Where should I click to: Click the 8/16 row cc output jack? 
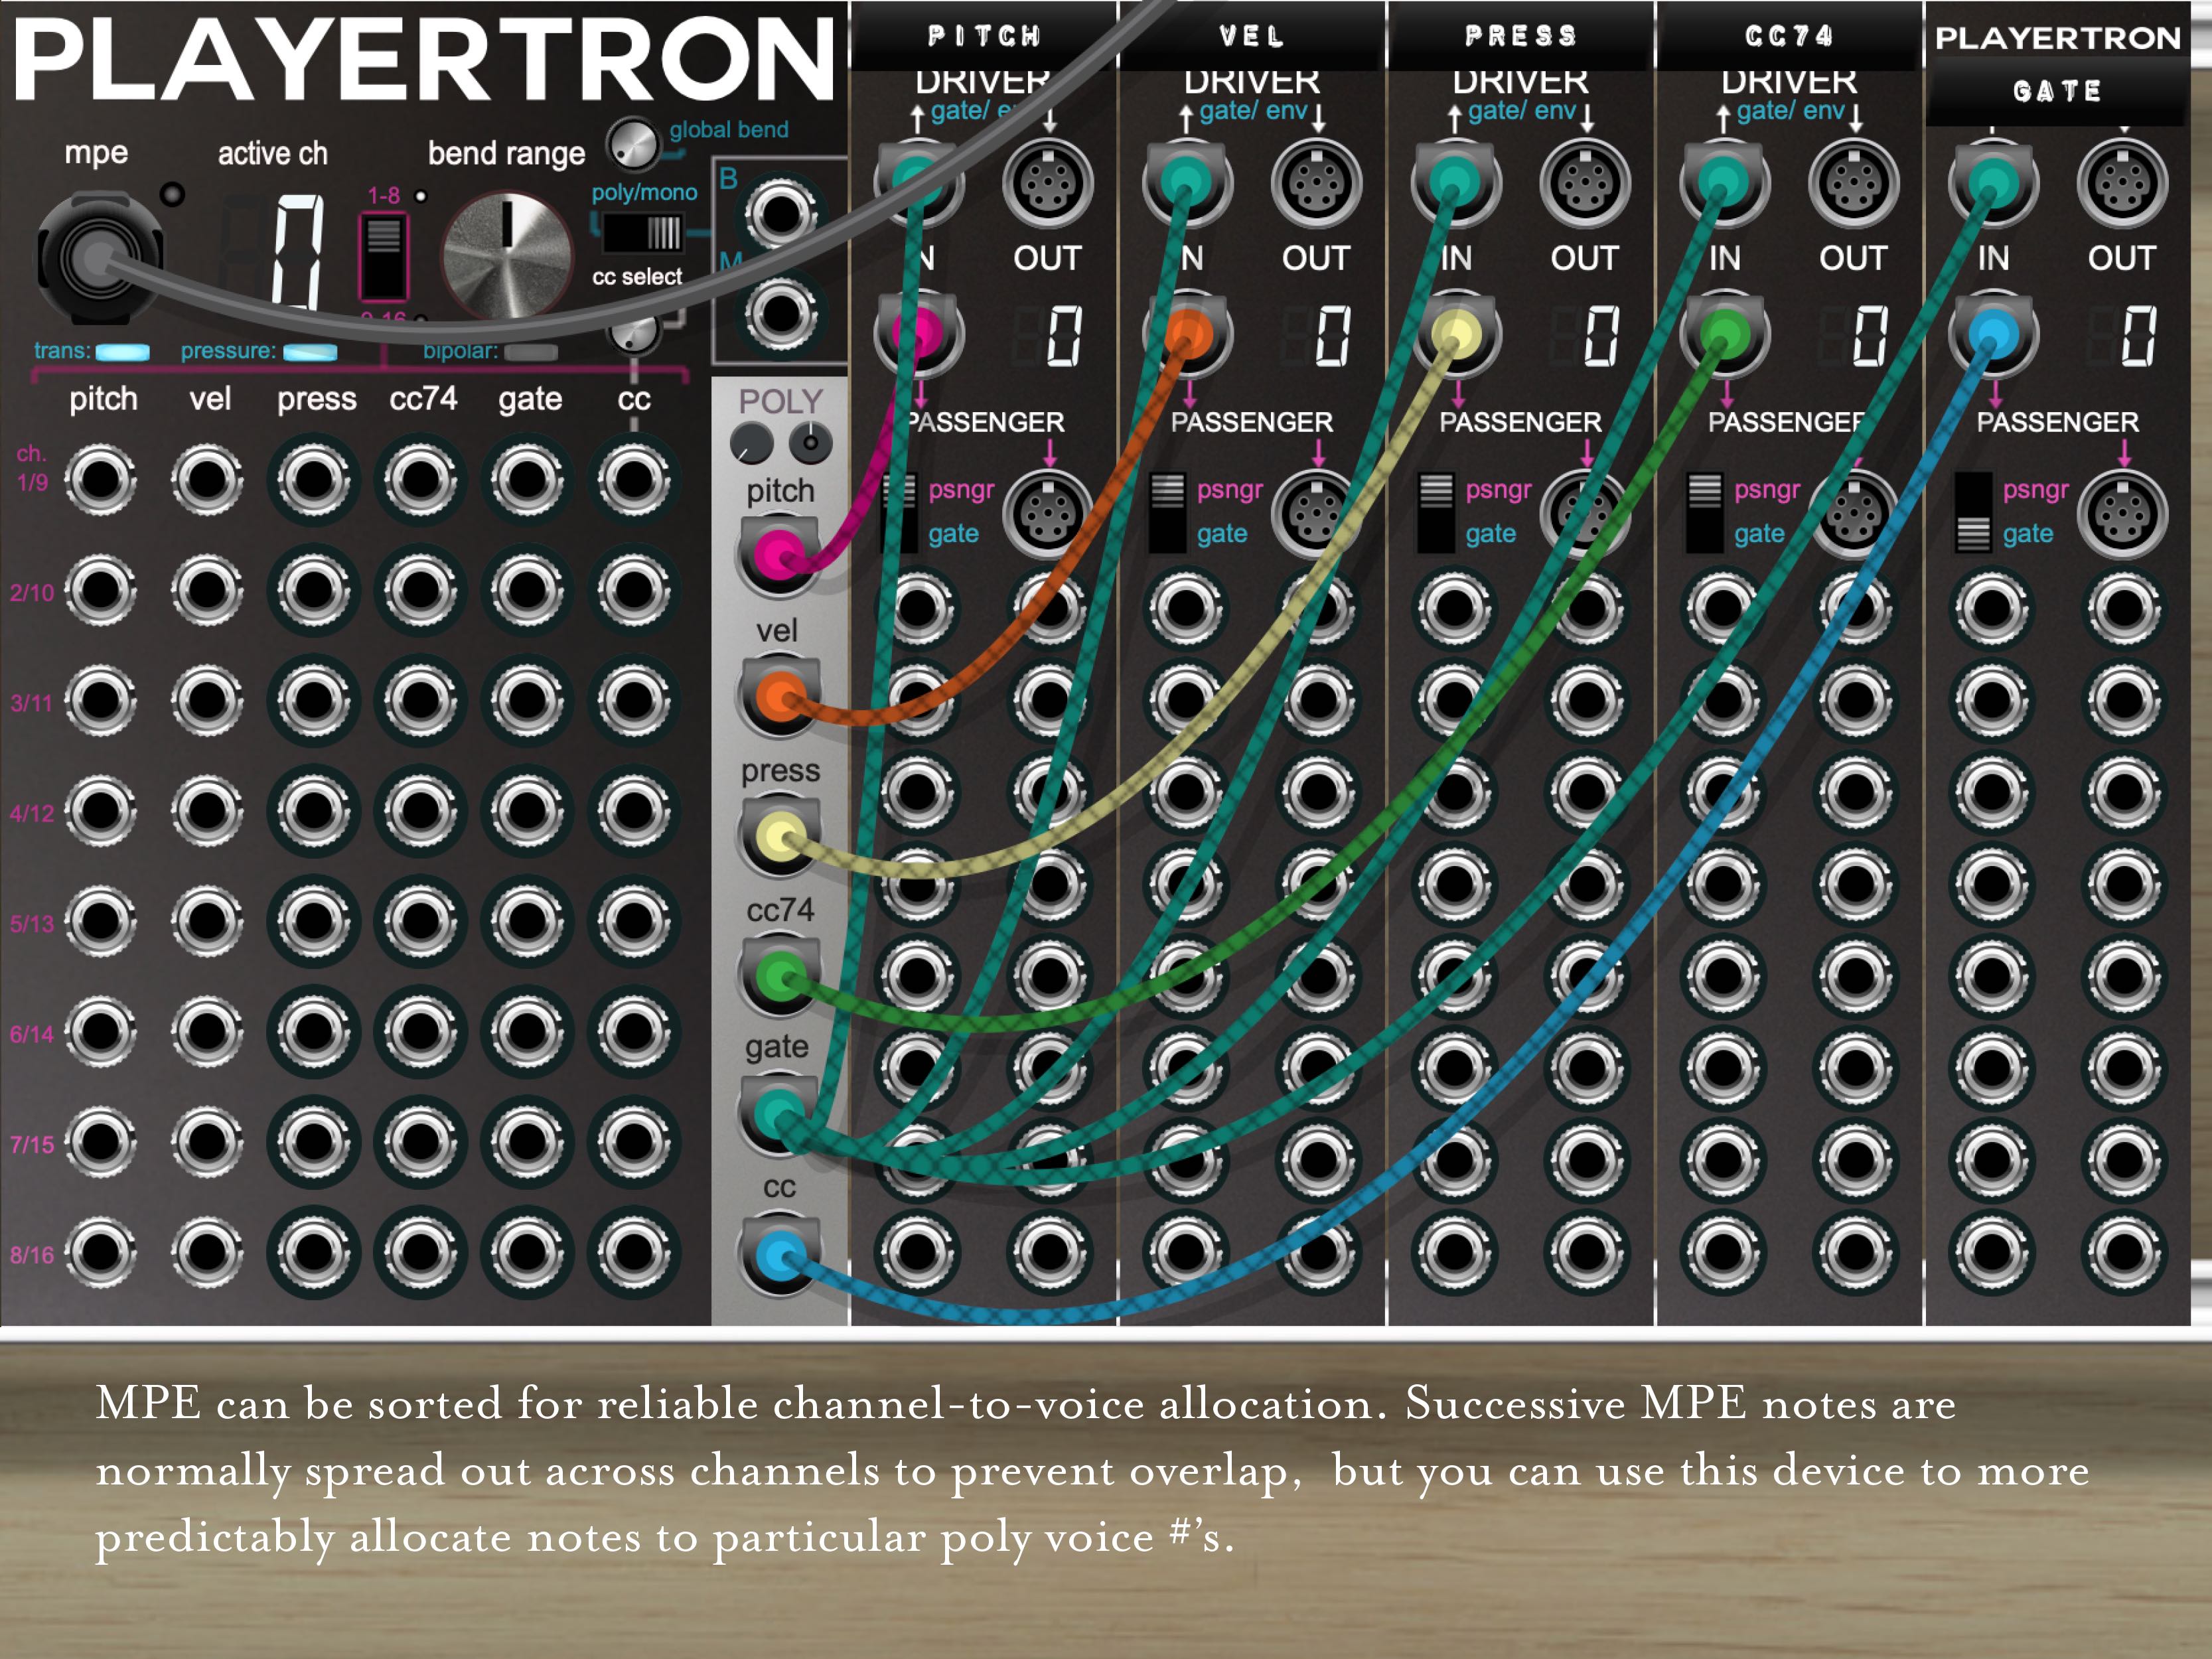(634, 1251)
